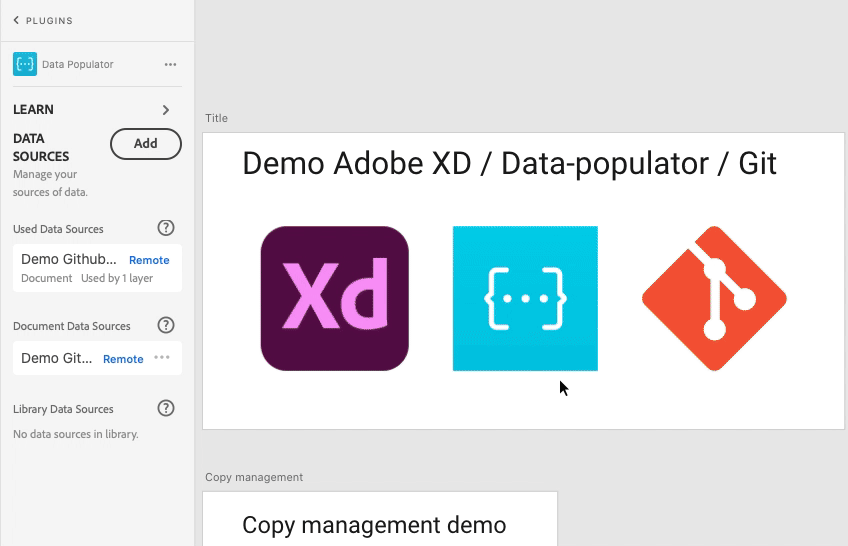Expand the LEARN section chevron

[166, 110]
